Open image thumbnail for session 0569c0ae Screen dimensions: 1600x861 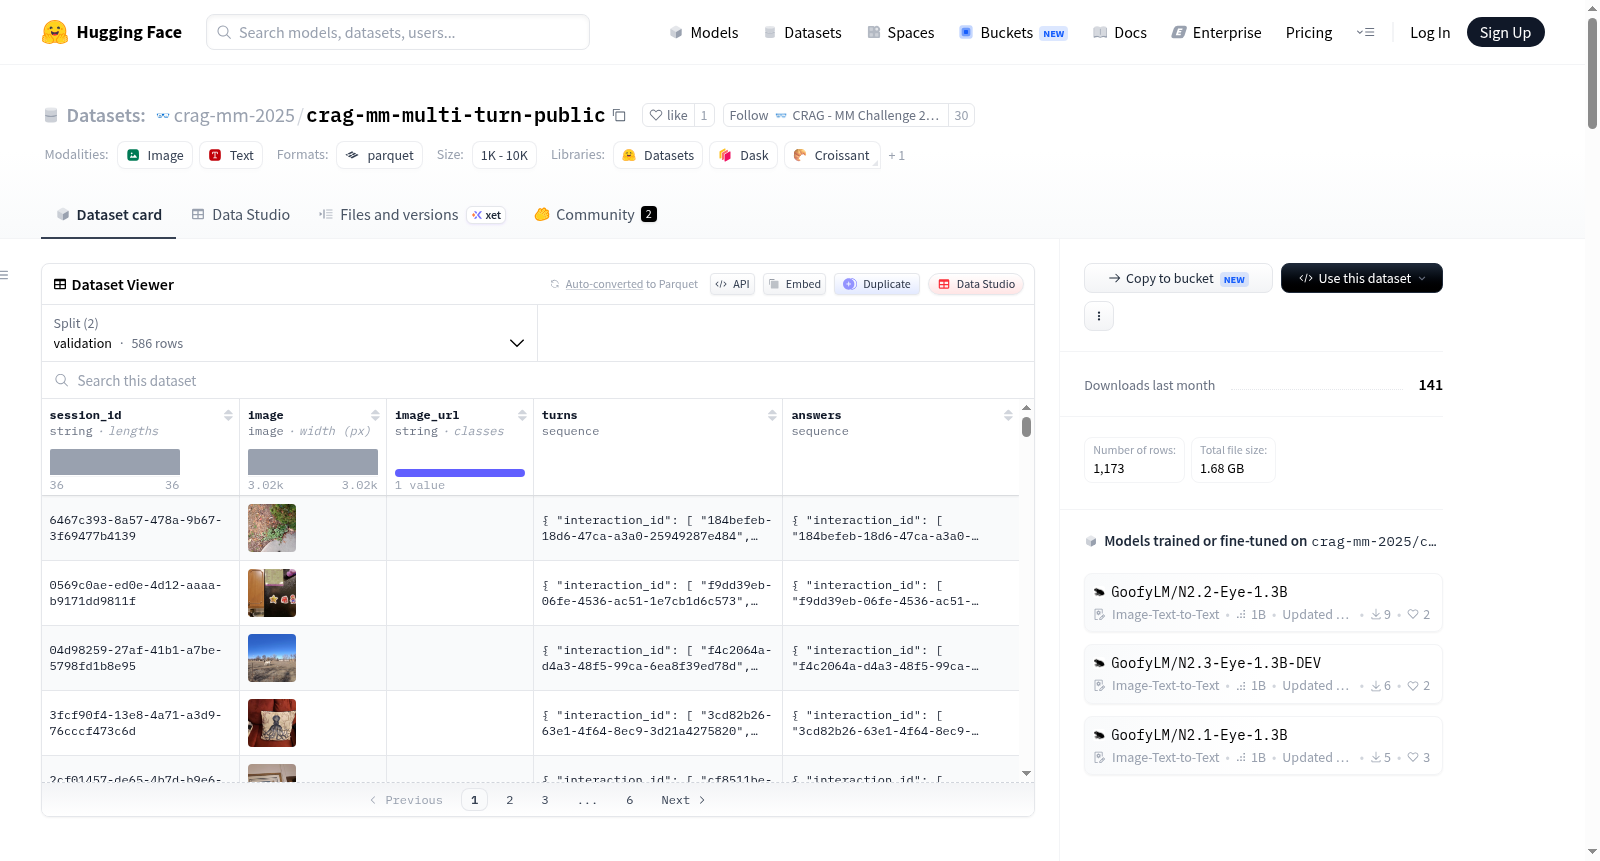point(272,593)
